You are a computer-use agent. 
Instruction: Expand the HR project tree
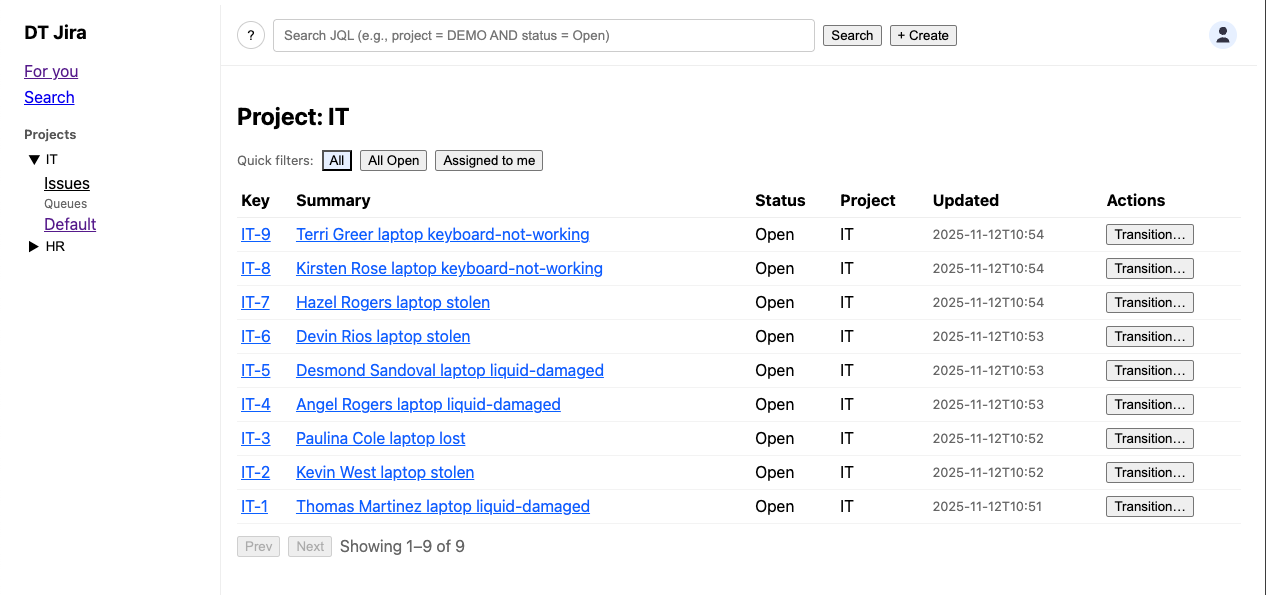pyautogui.click(x=32, y=246)
